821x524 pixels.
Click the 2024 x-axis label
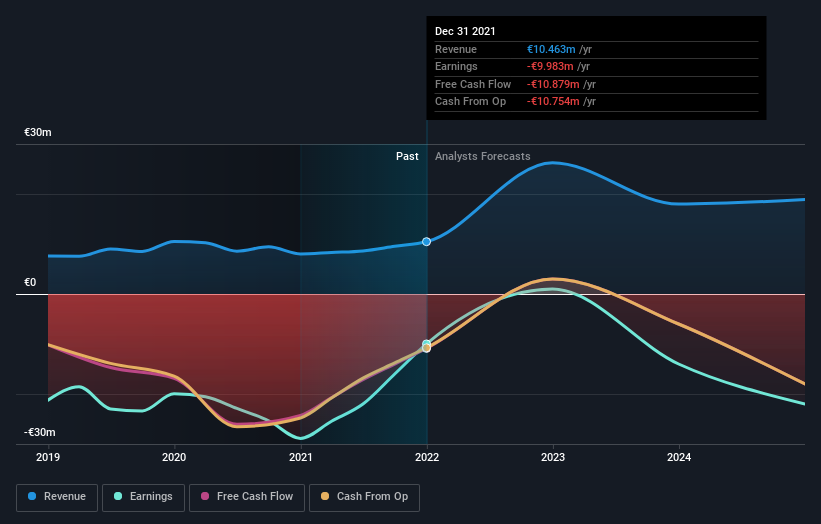[x=679, y=458]
